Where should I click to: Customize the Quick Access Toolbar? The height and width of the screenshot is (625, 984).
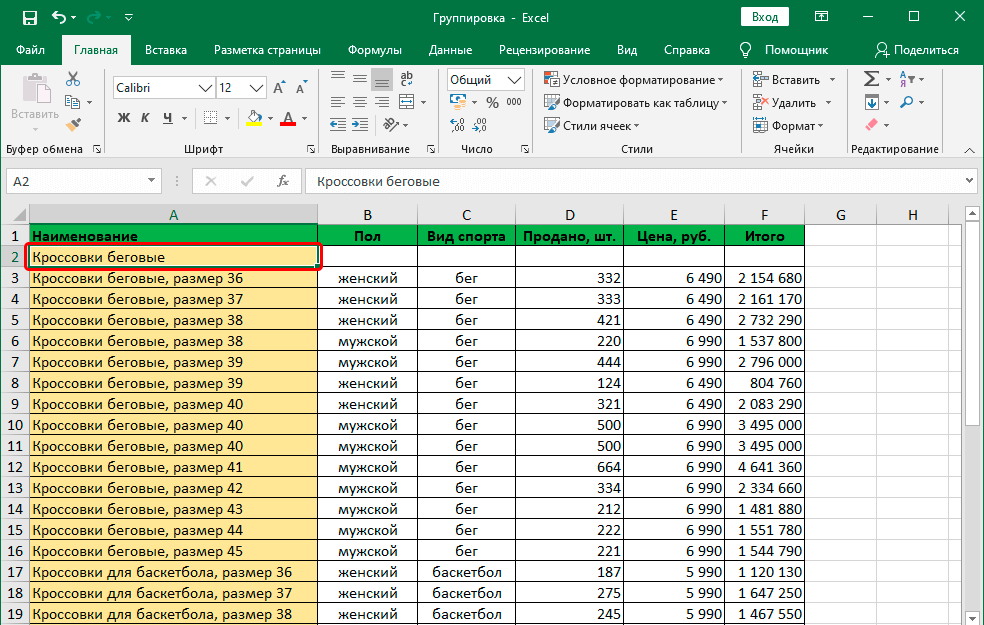[x=129, y=18]
